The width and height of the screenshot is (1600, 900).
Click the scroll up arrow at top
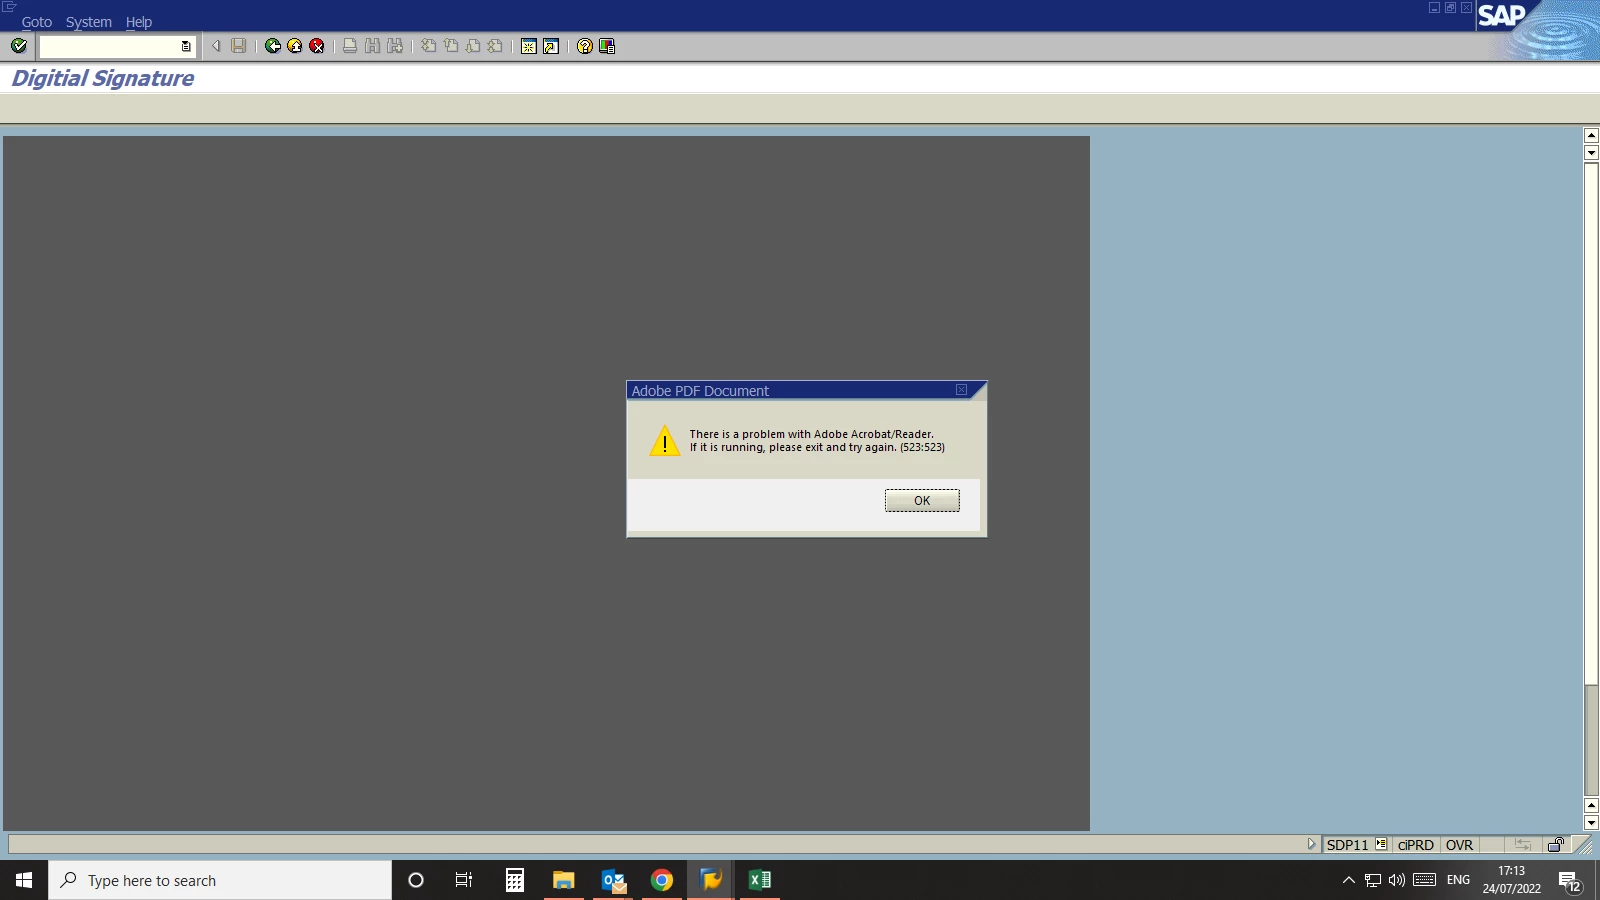1591,135
